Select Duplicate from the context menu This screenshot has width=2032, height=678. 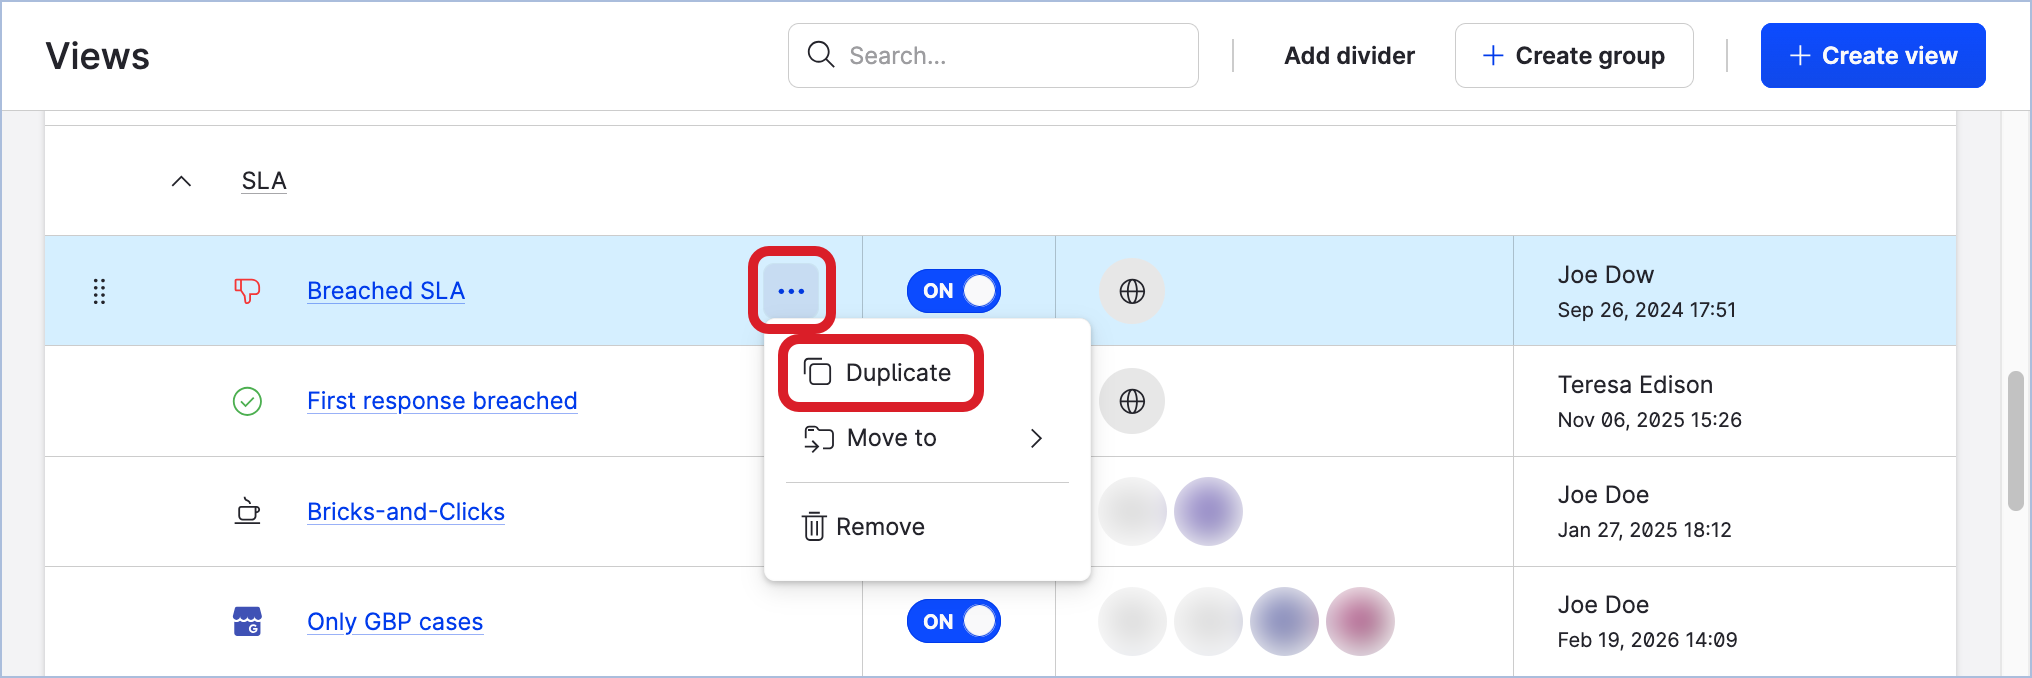897,372
